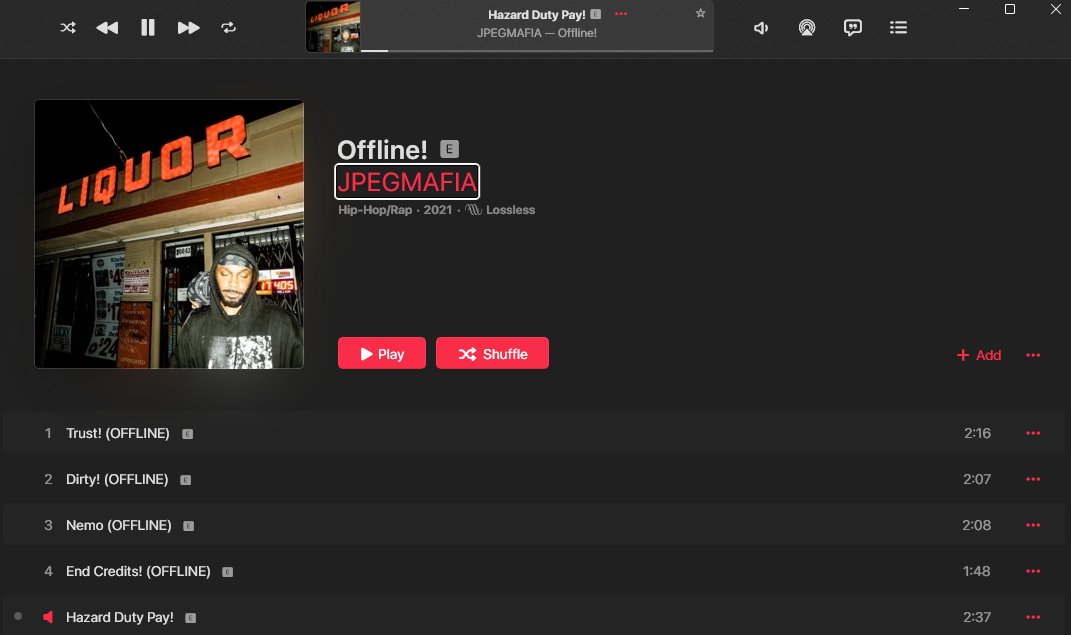
Task: Click the playing speaker icon beside Hazard Duty Pay!
Action: pos(48,617)
